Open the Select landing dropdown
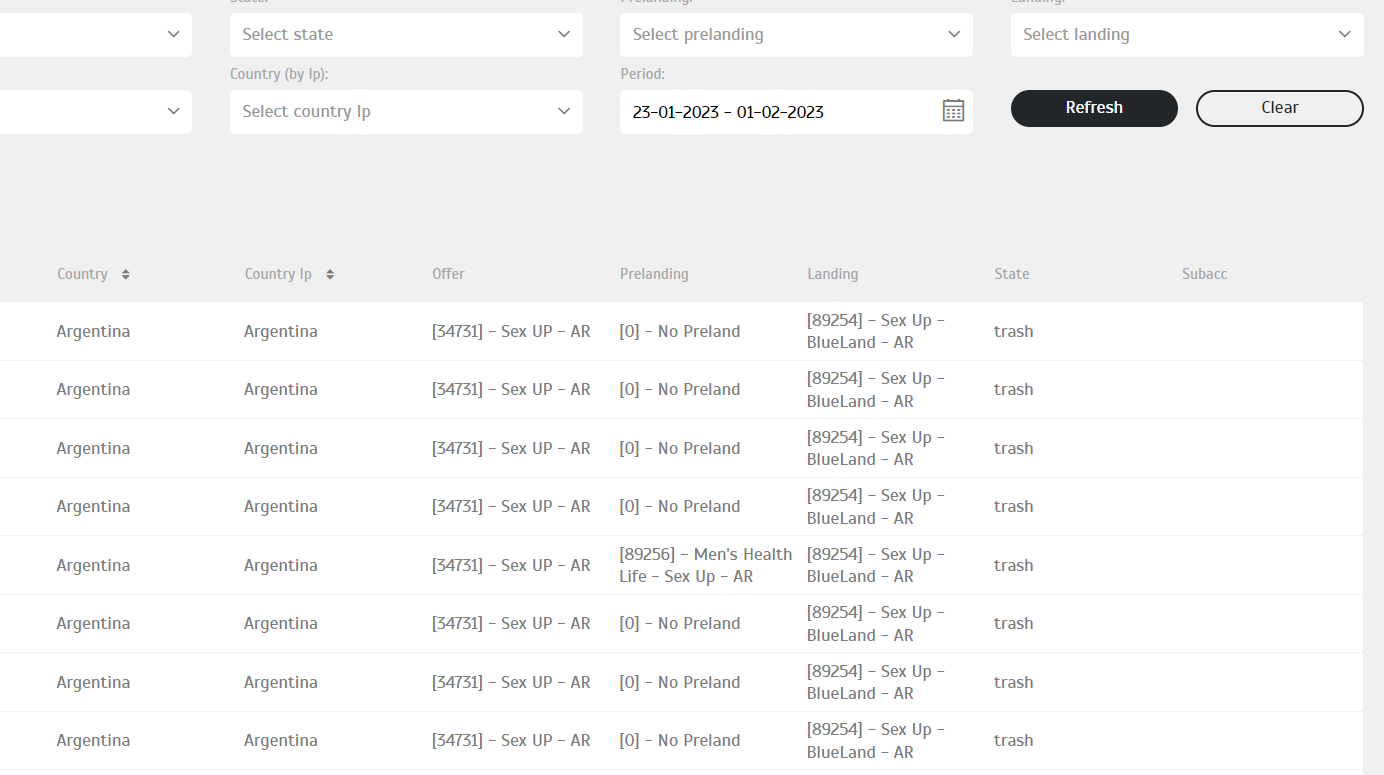 pyautogui.click(x=1187, y=34)
